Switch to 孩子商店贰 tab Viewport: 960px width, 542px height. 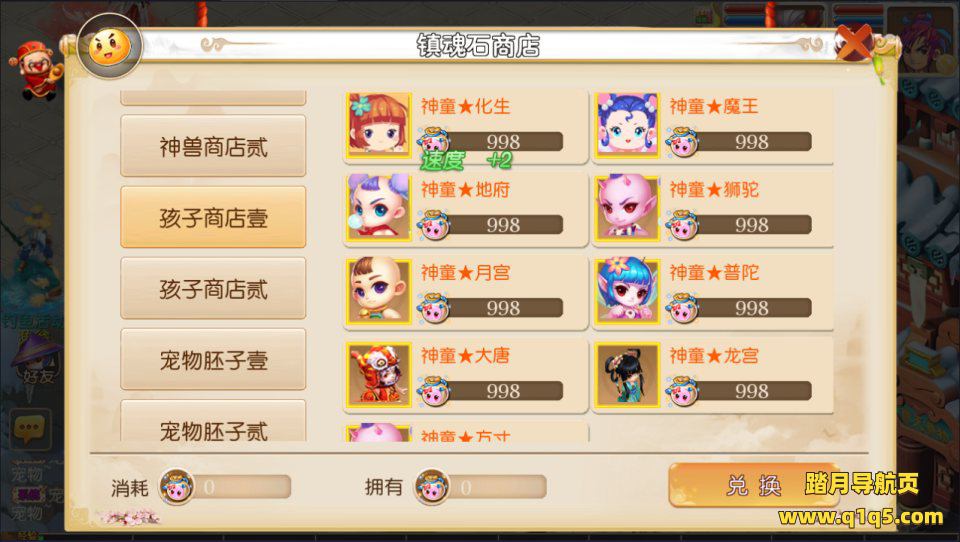pos(213,288)
